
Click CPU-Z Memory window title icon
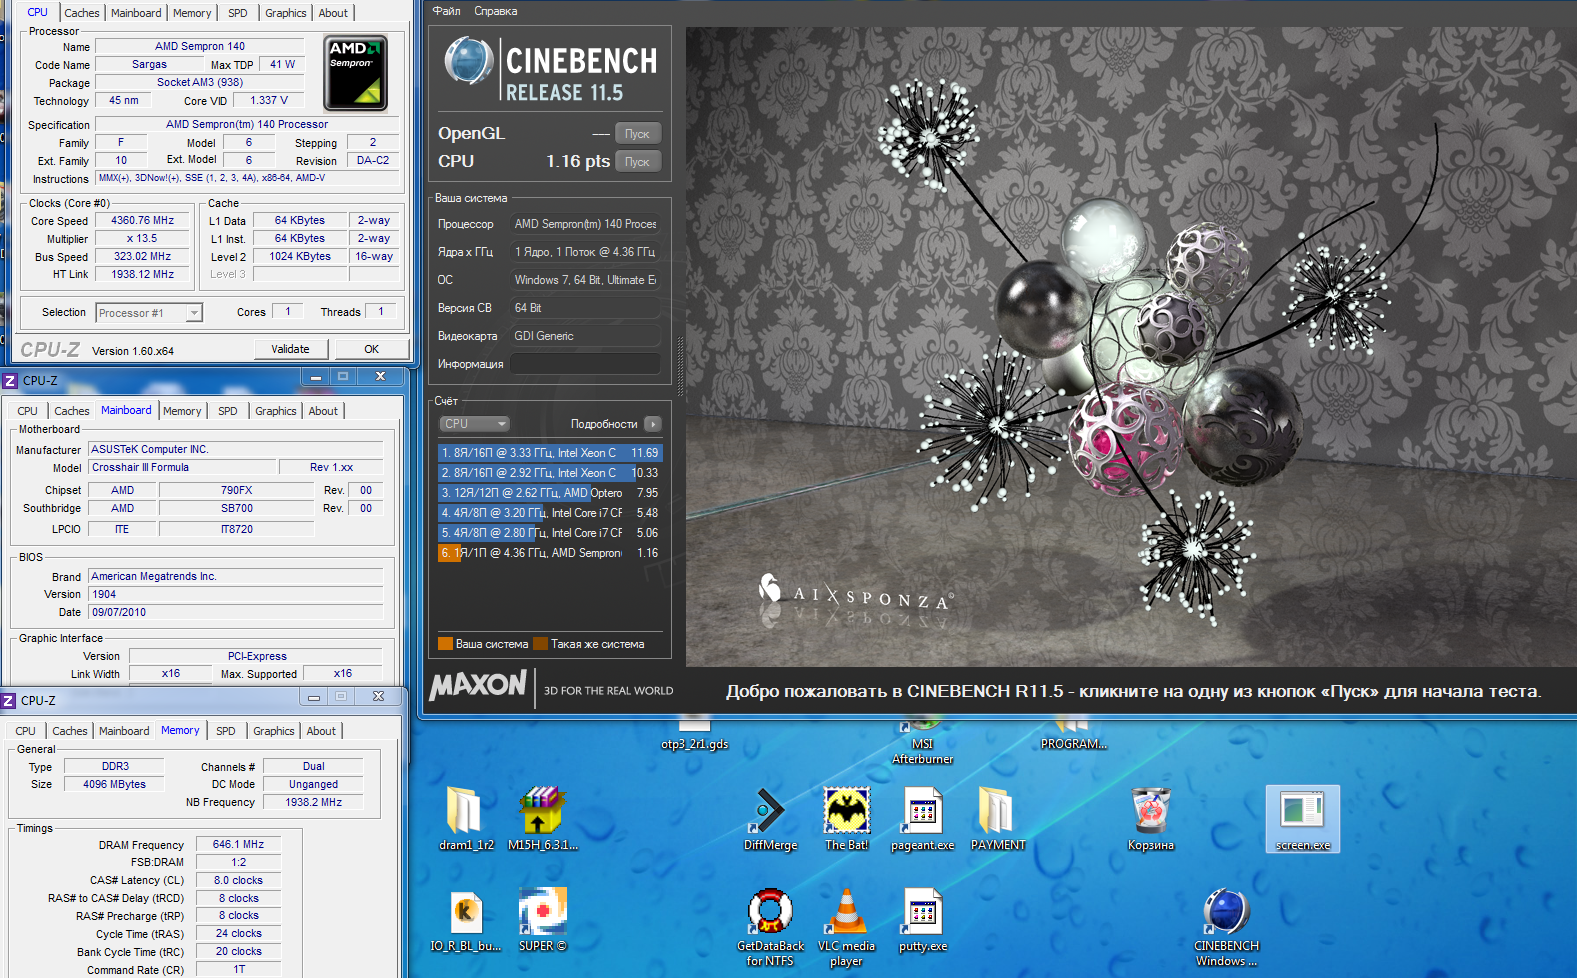click(x=8, y=701)
